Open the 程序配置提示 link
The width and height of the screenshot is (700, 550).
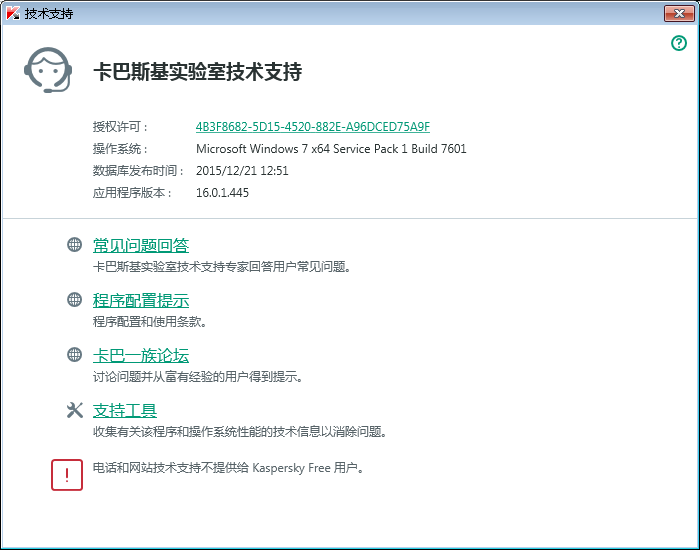pyautogui.click(x=141, y=300)
